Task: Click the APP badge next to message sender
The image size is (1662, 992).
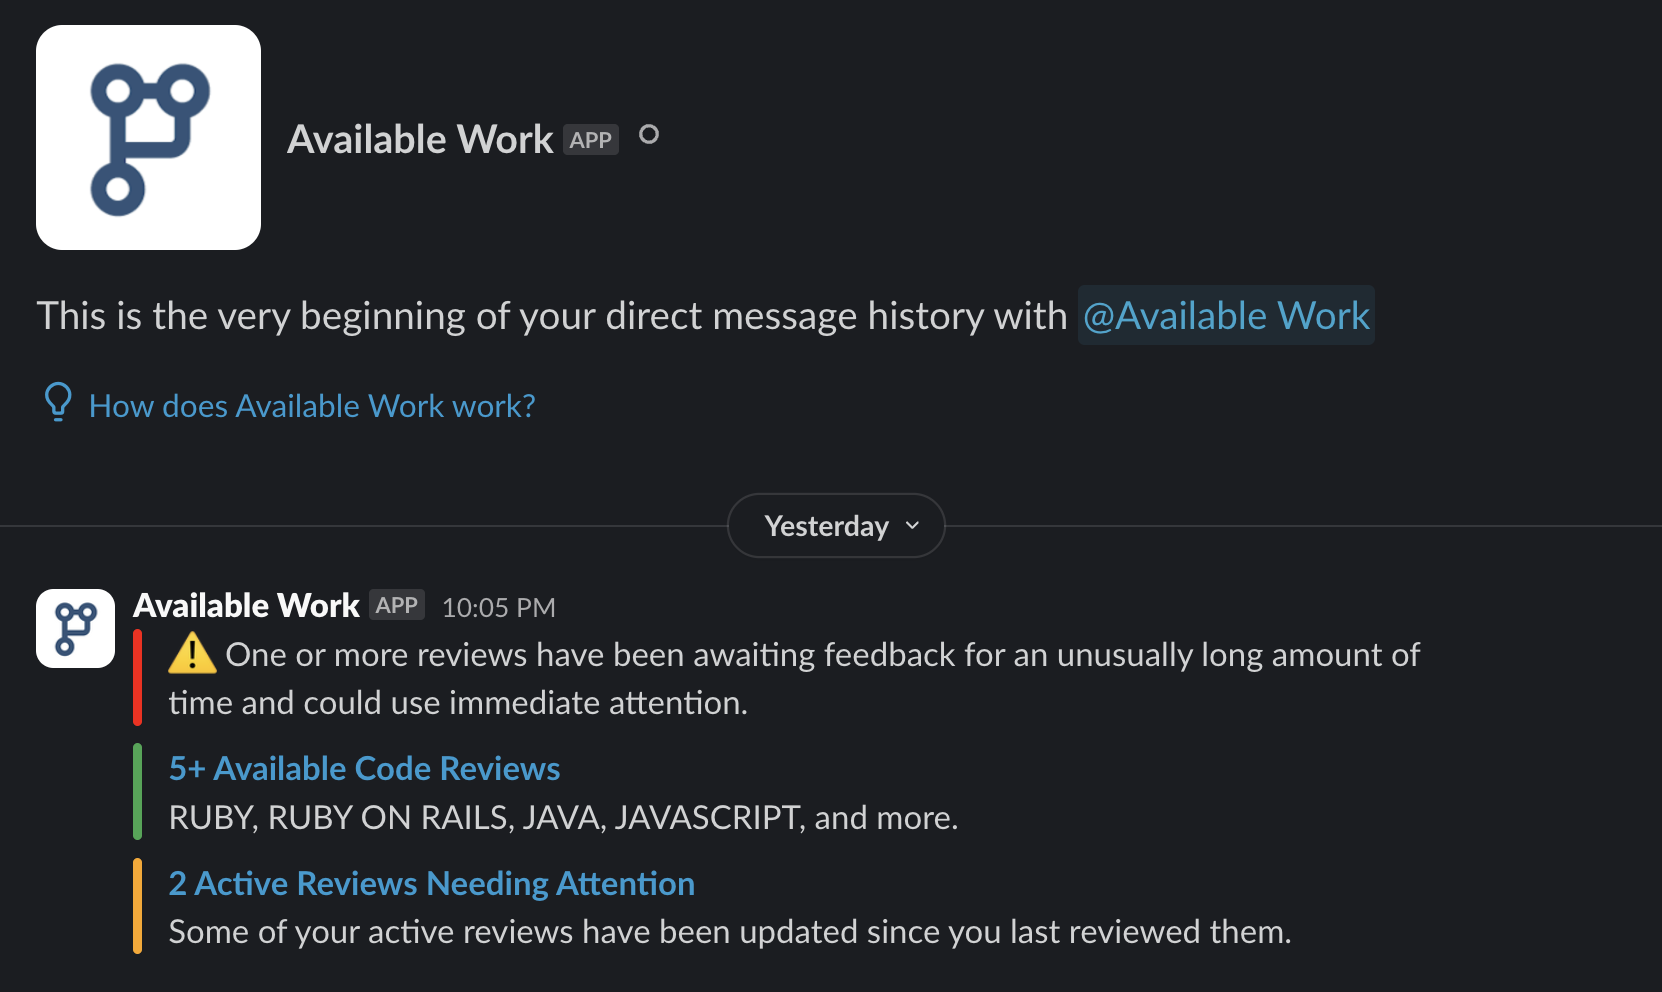Action: [397, 605]
